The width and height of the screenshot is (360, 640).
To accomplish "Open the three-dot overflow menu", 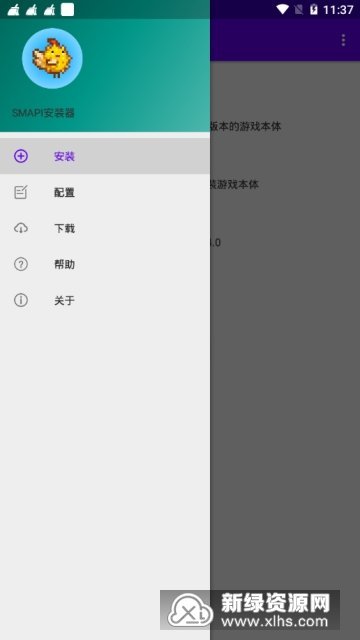I will pos(343,40).
